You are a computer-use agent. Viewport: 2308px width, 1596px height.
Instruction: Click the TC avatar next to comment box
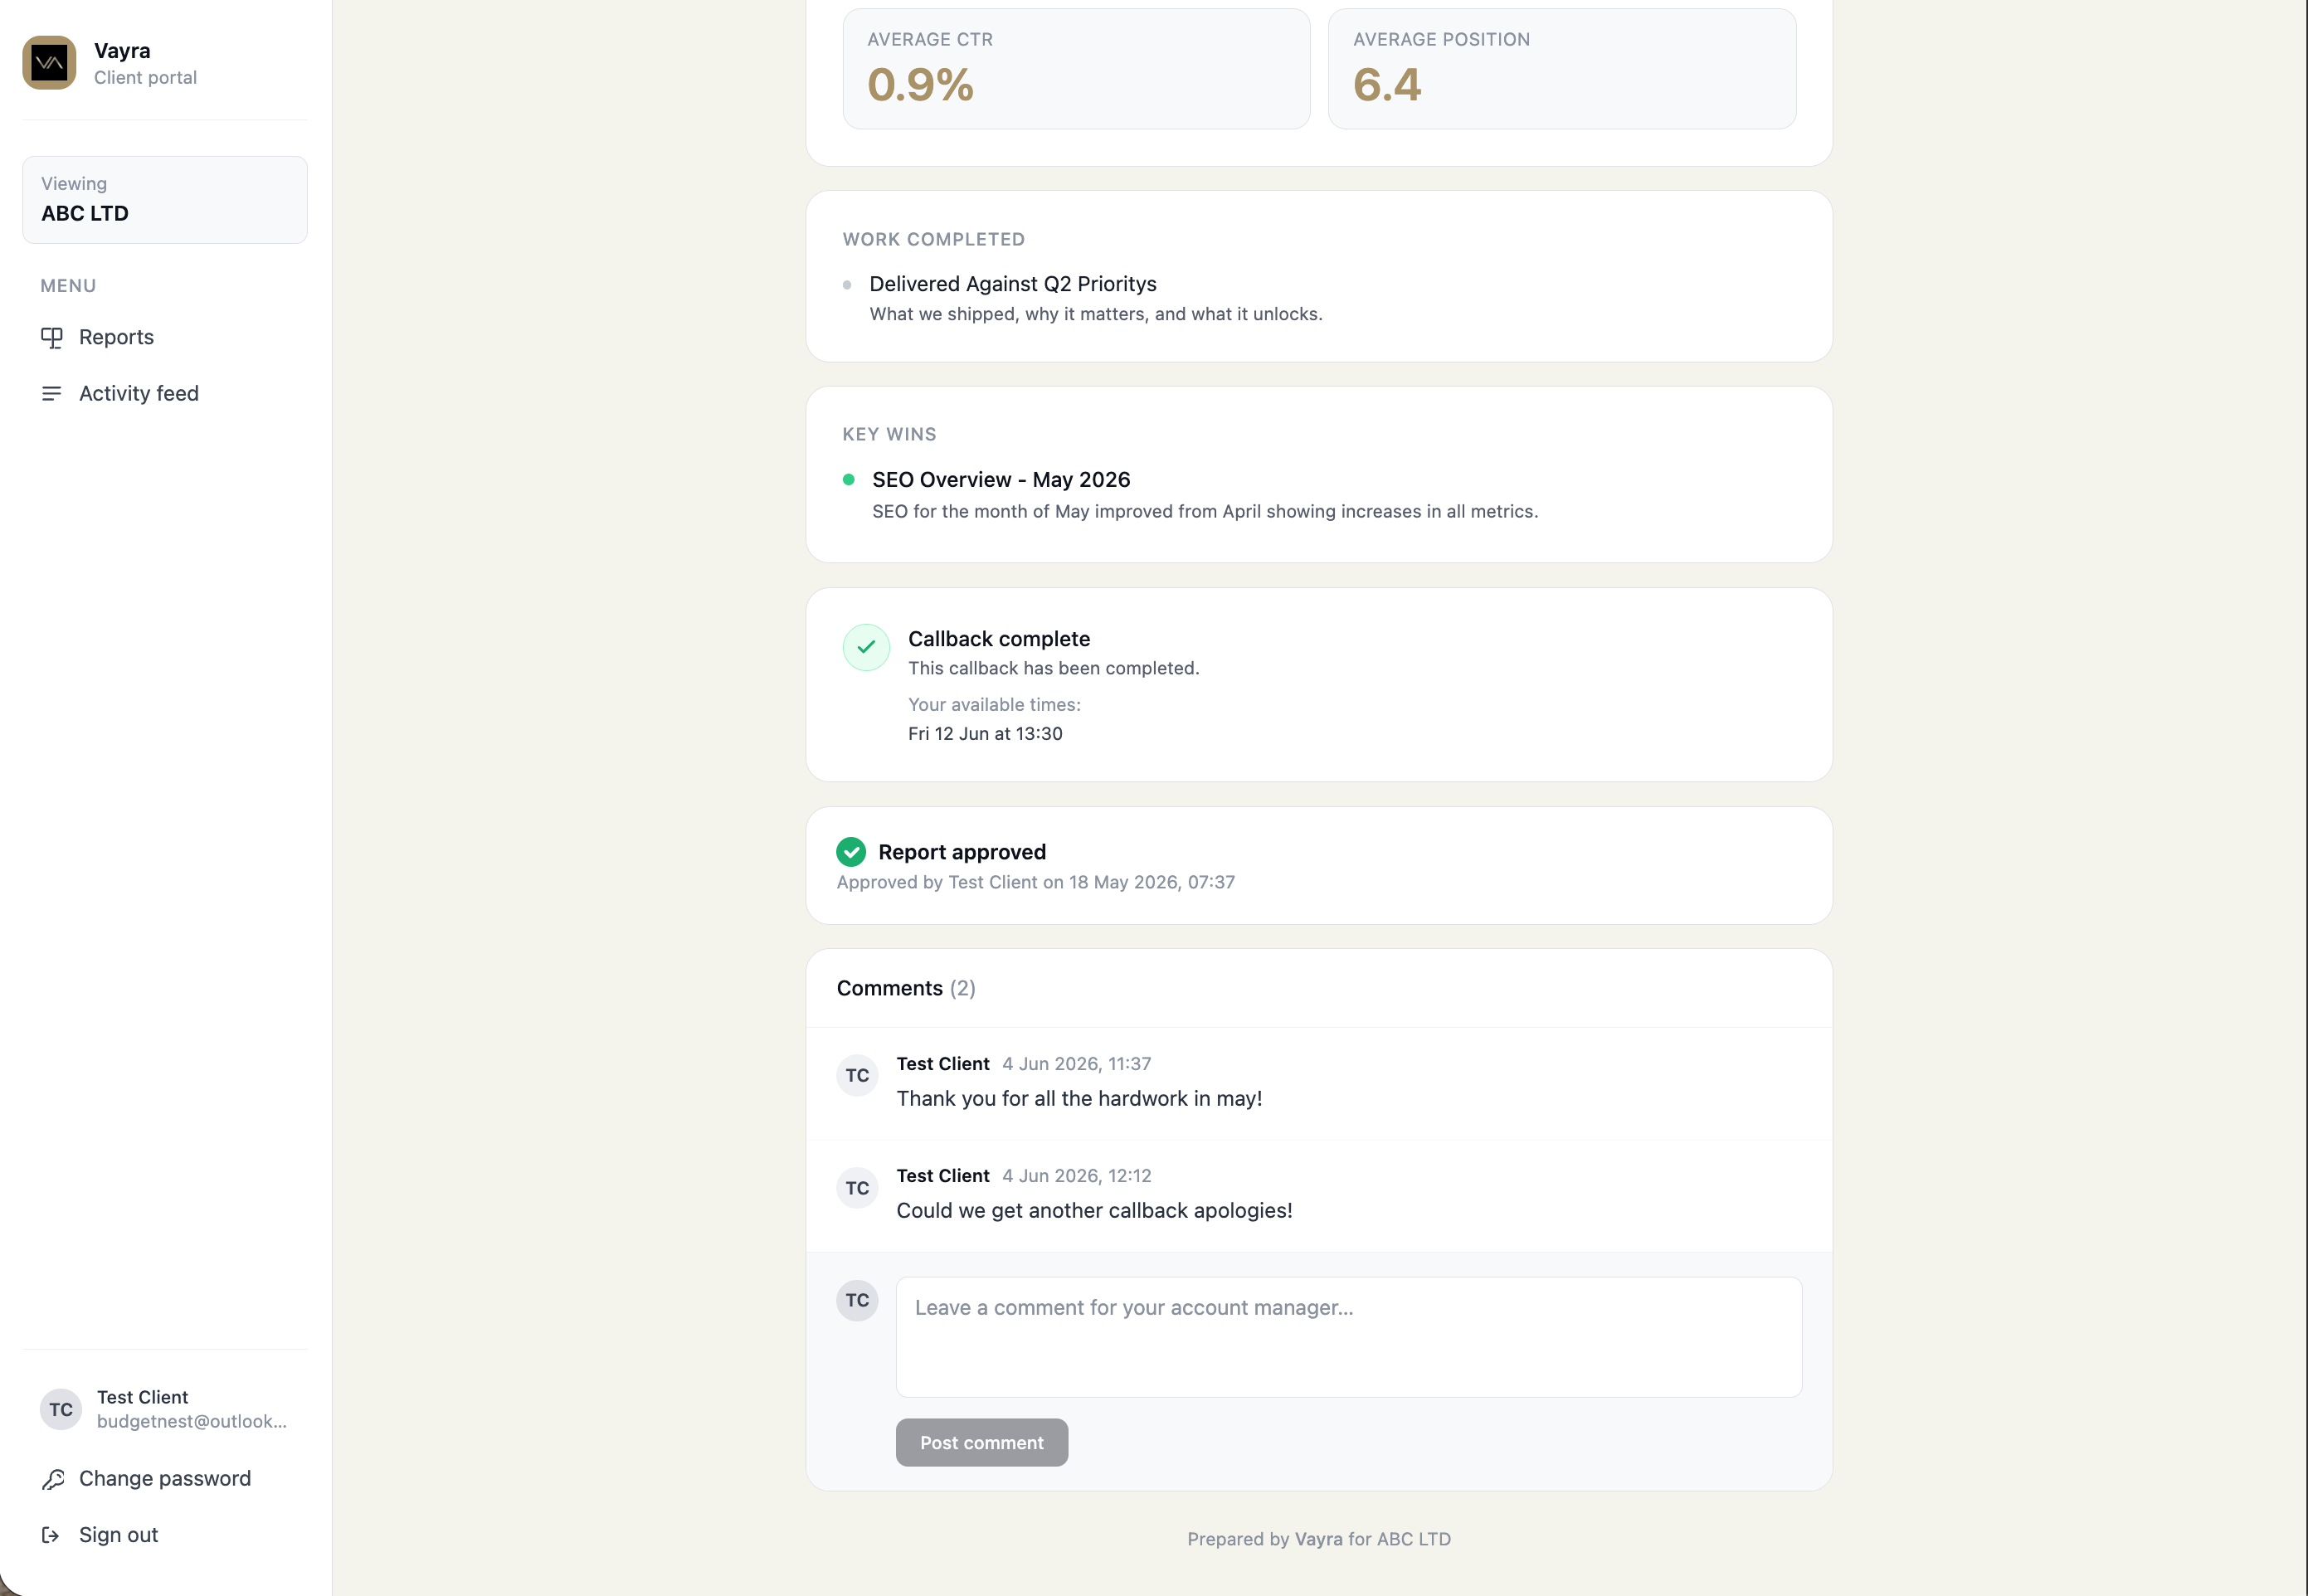click(857, 1300)
